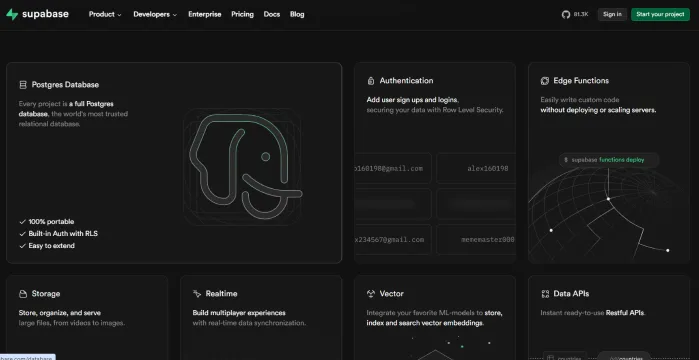Screen dimensions: 699x360
Task: Click 'without deploying or scaling servers' text
Action: (598, 110)
